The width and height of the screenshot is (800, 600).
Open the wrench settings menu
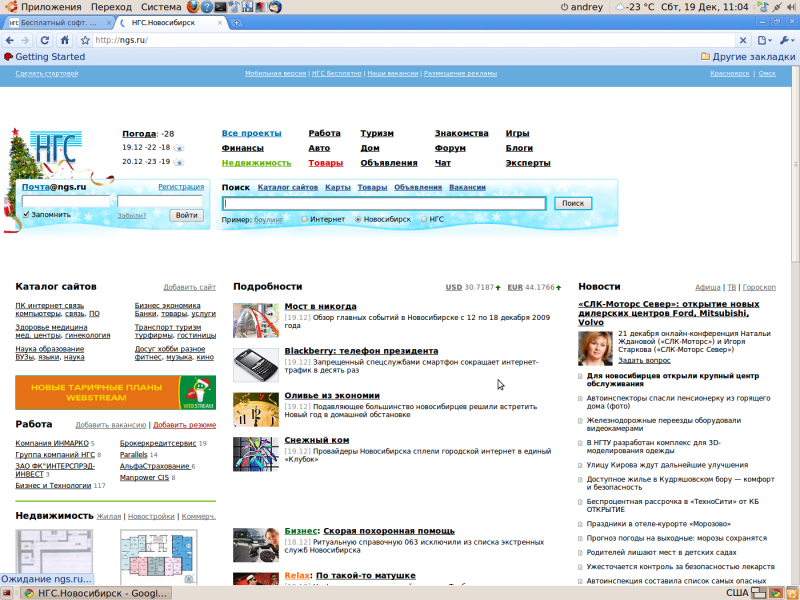click(x=785, y=40)
